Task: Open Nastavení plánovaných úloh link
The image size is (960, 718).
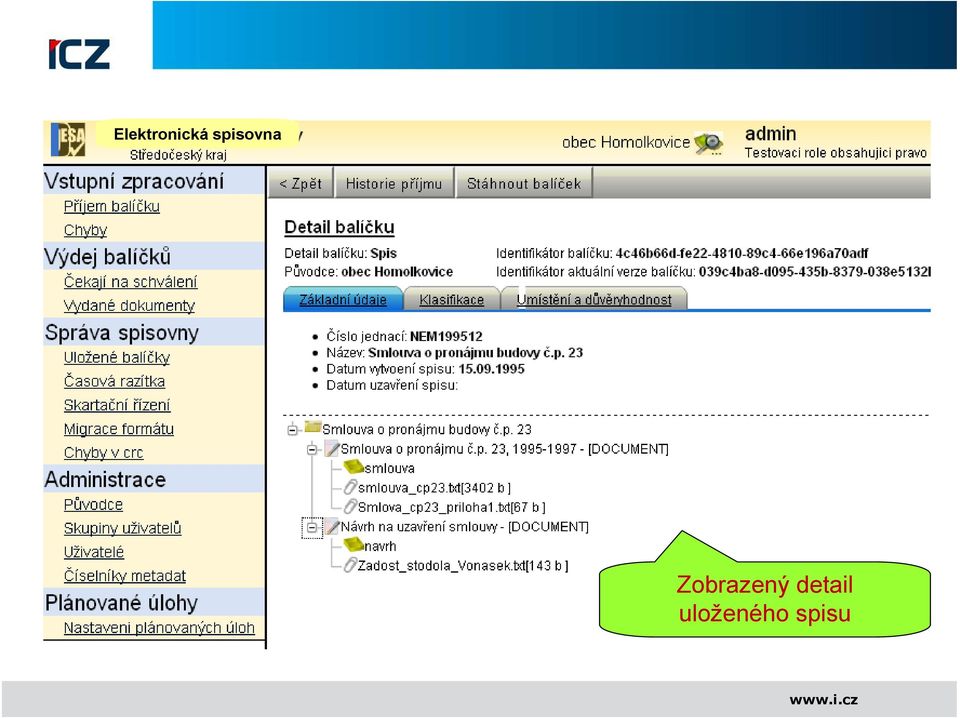Action: pos(159,628)
